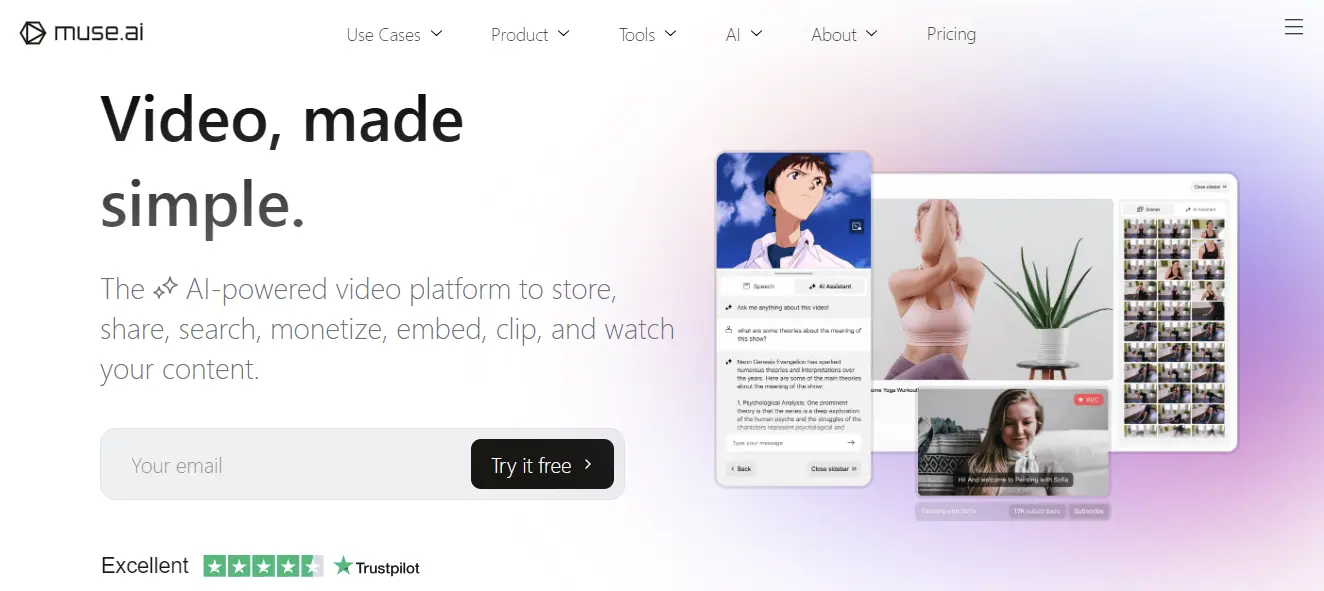Expand the Use Cases dropdown

(x=394, y=34)
